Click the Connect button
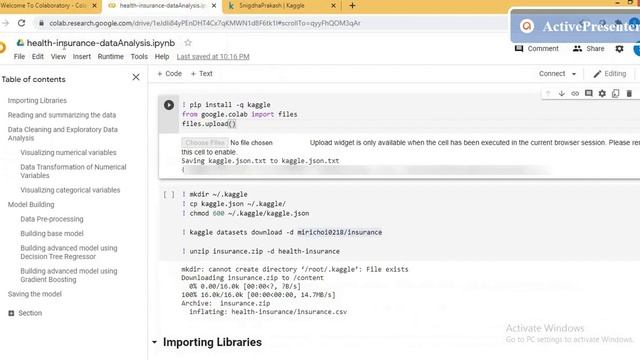This screenshot has width=640, height=360. 552,74
